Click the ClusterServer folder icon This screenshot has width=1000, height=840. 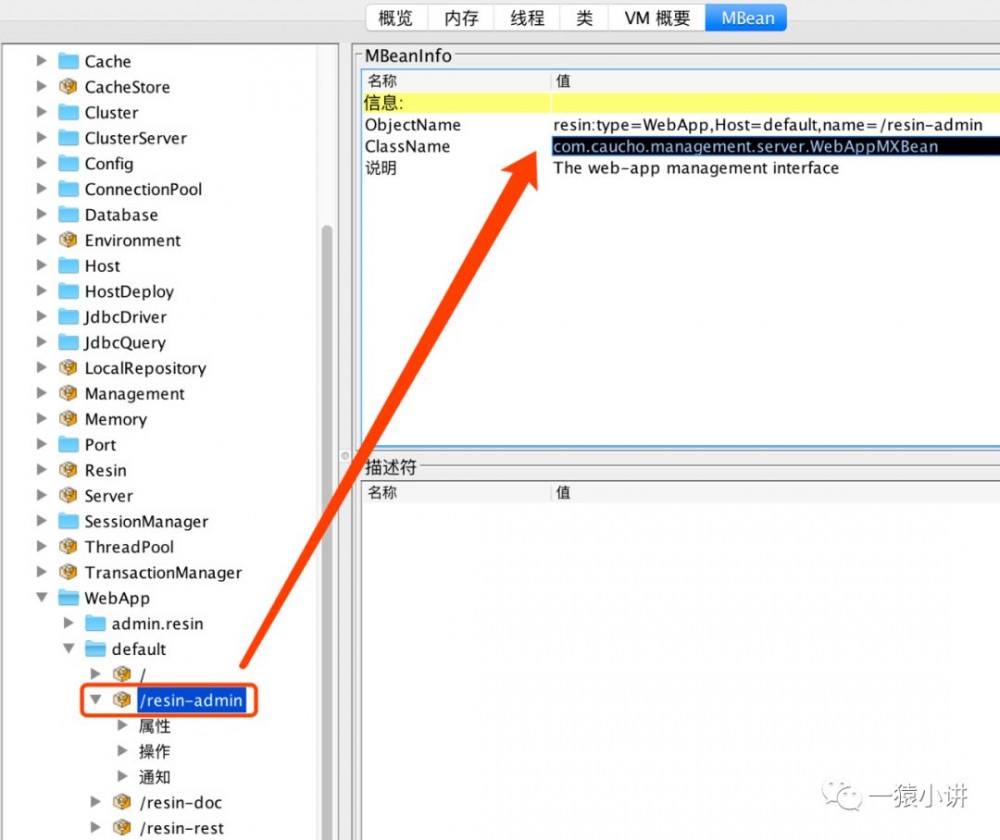68,138
